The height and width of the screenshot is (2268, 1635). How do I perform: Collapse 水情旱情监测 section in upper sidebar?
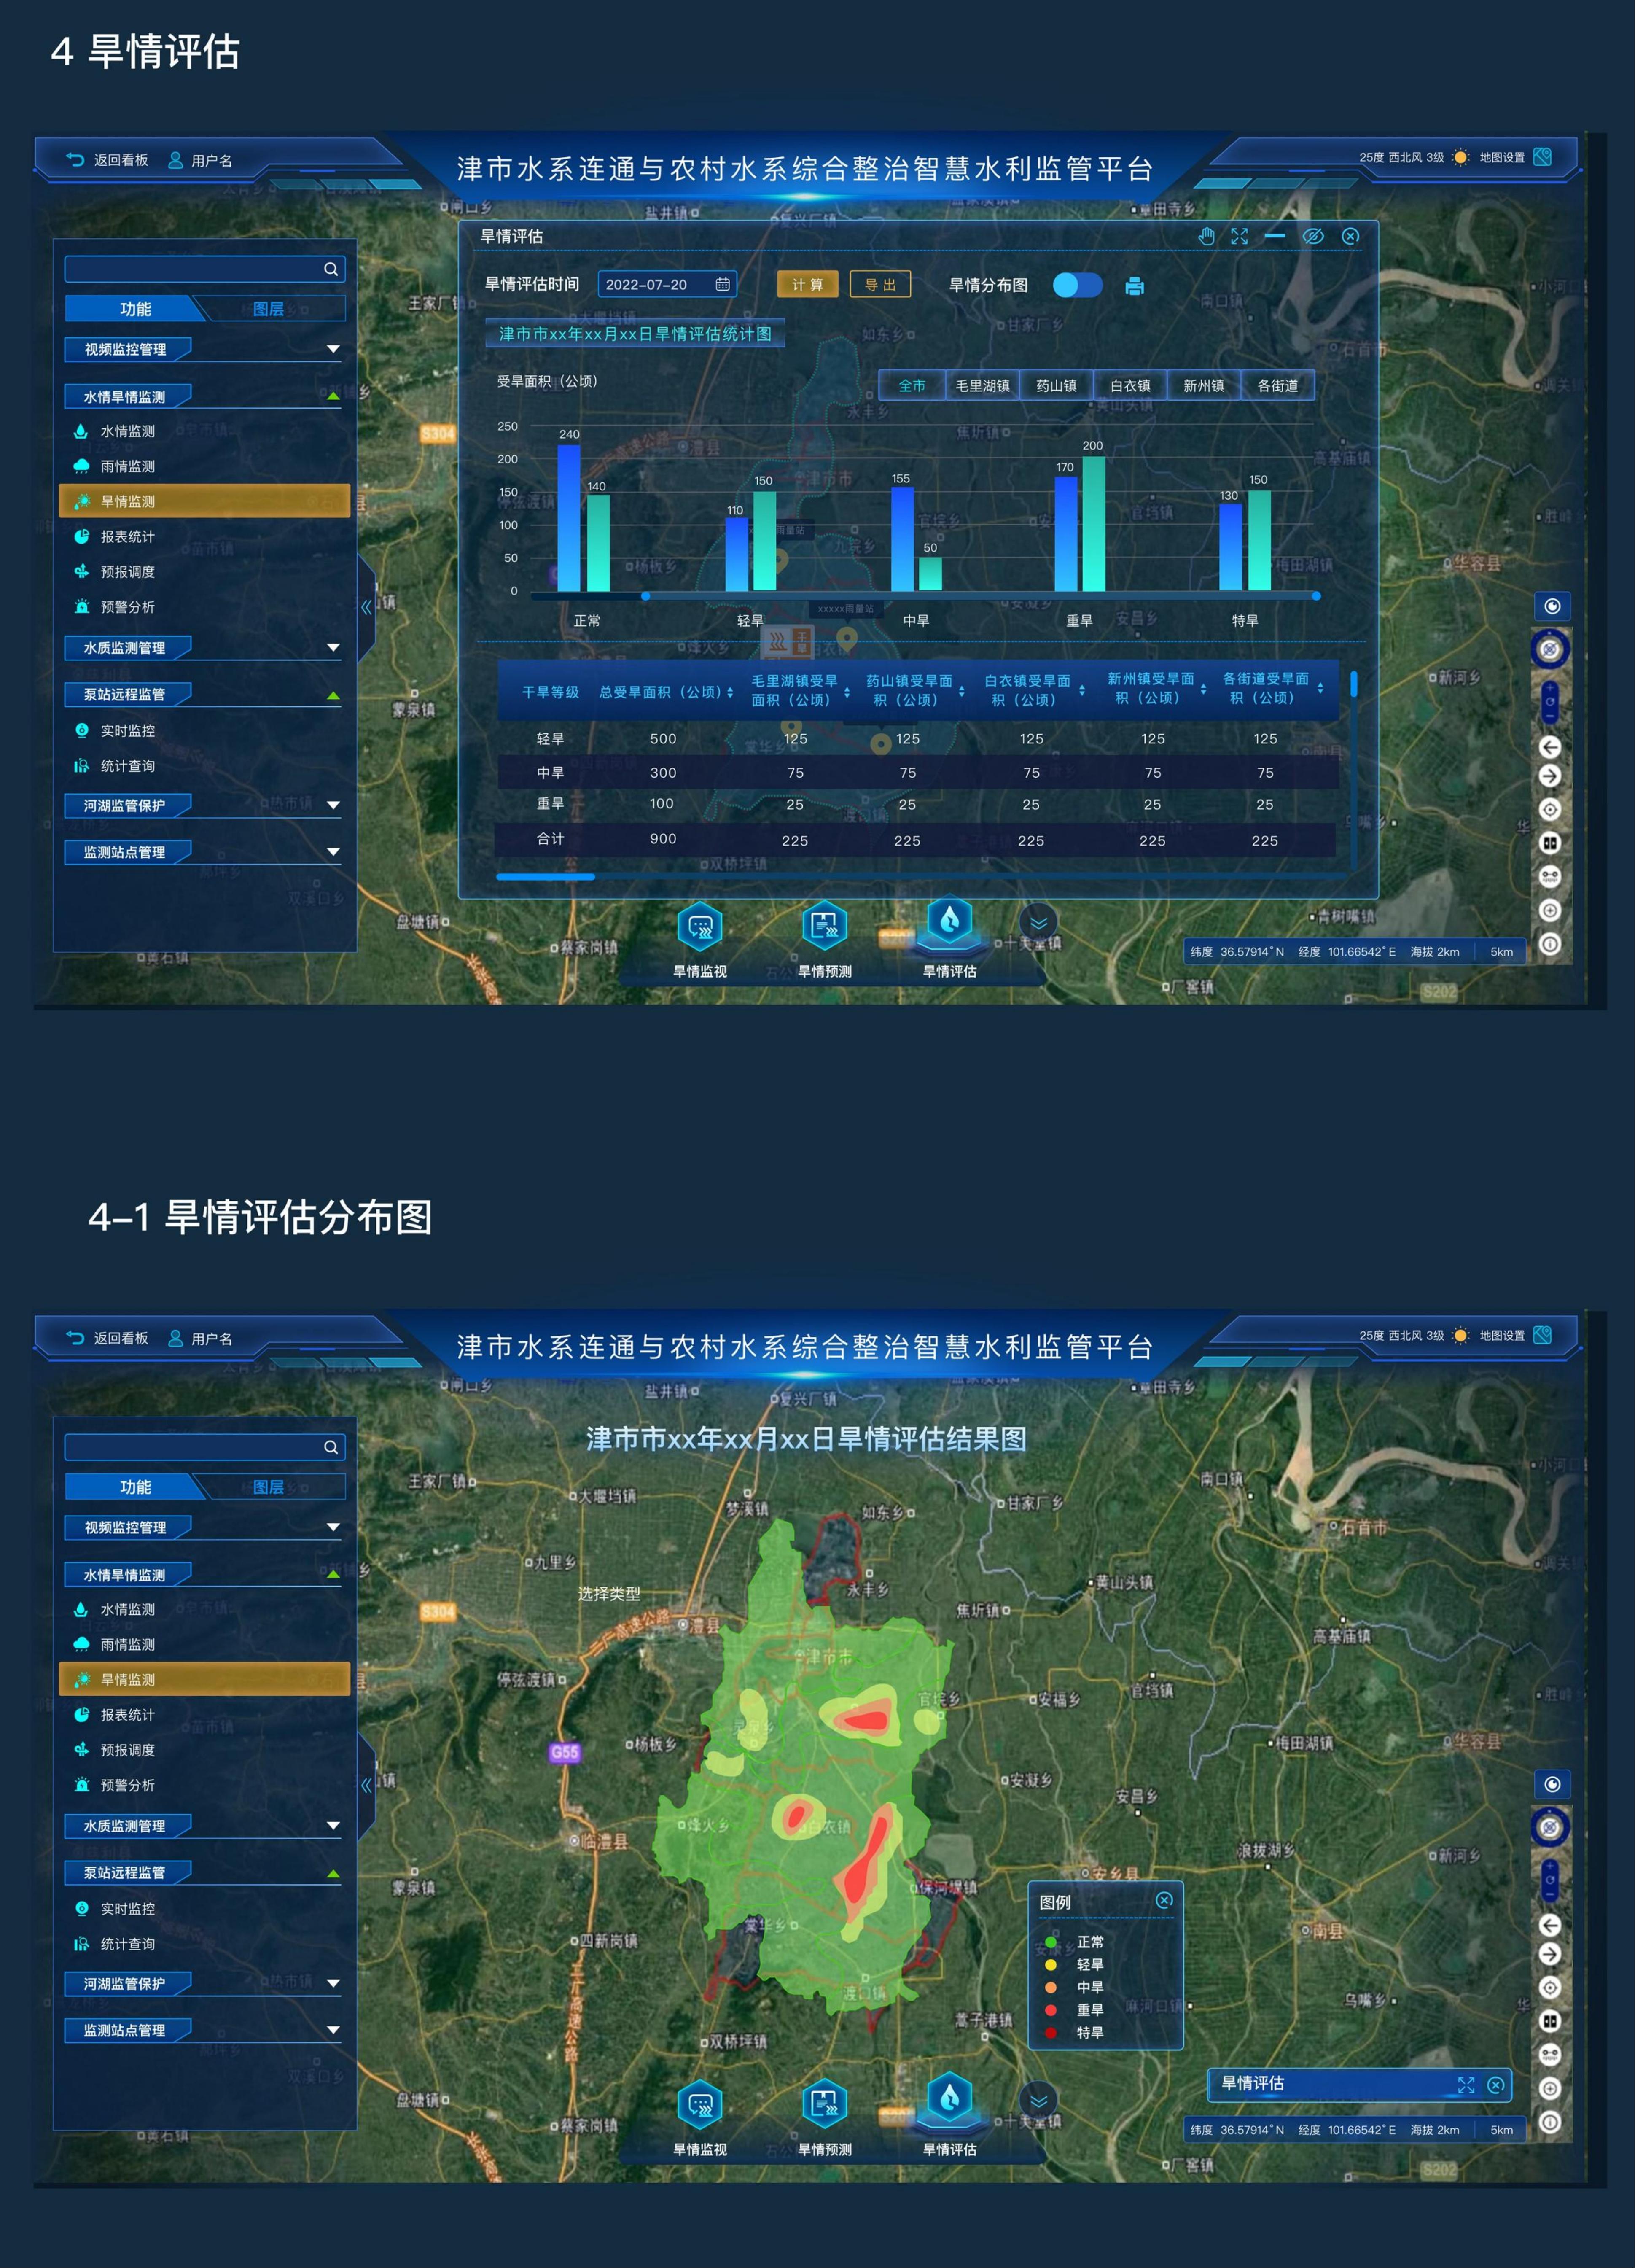(333, 397)
